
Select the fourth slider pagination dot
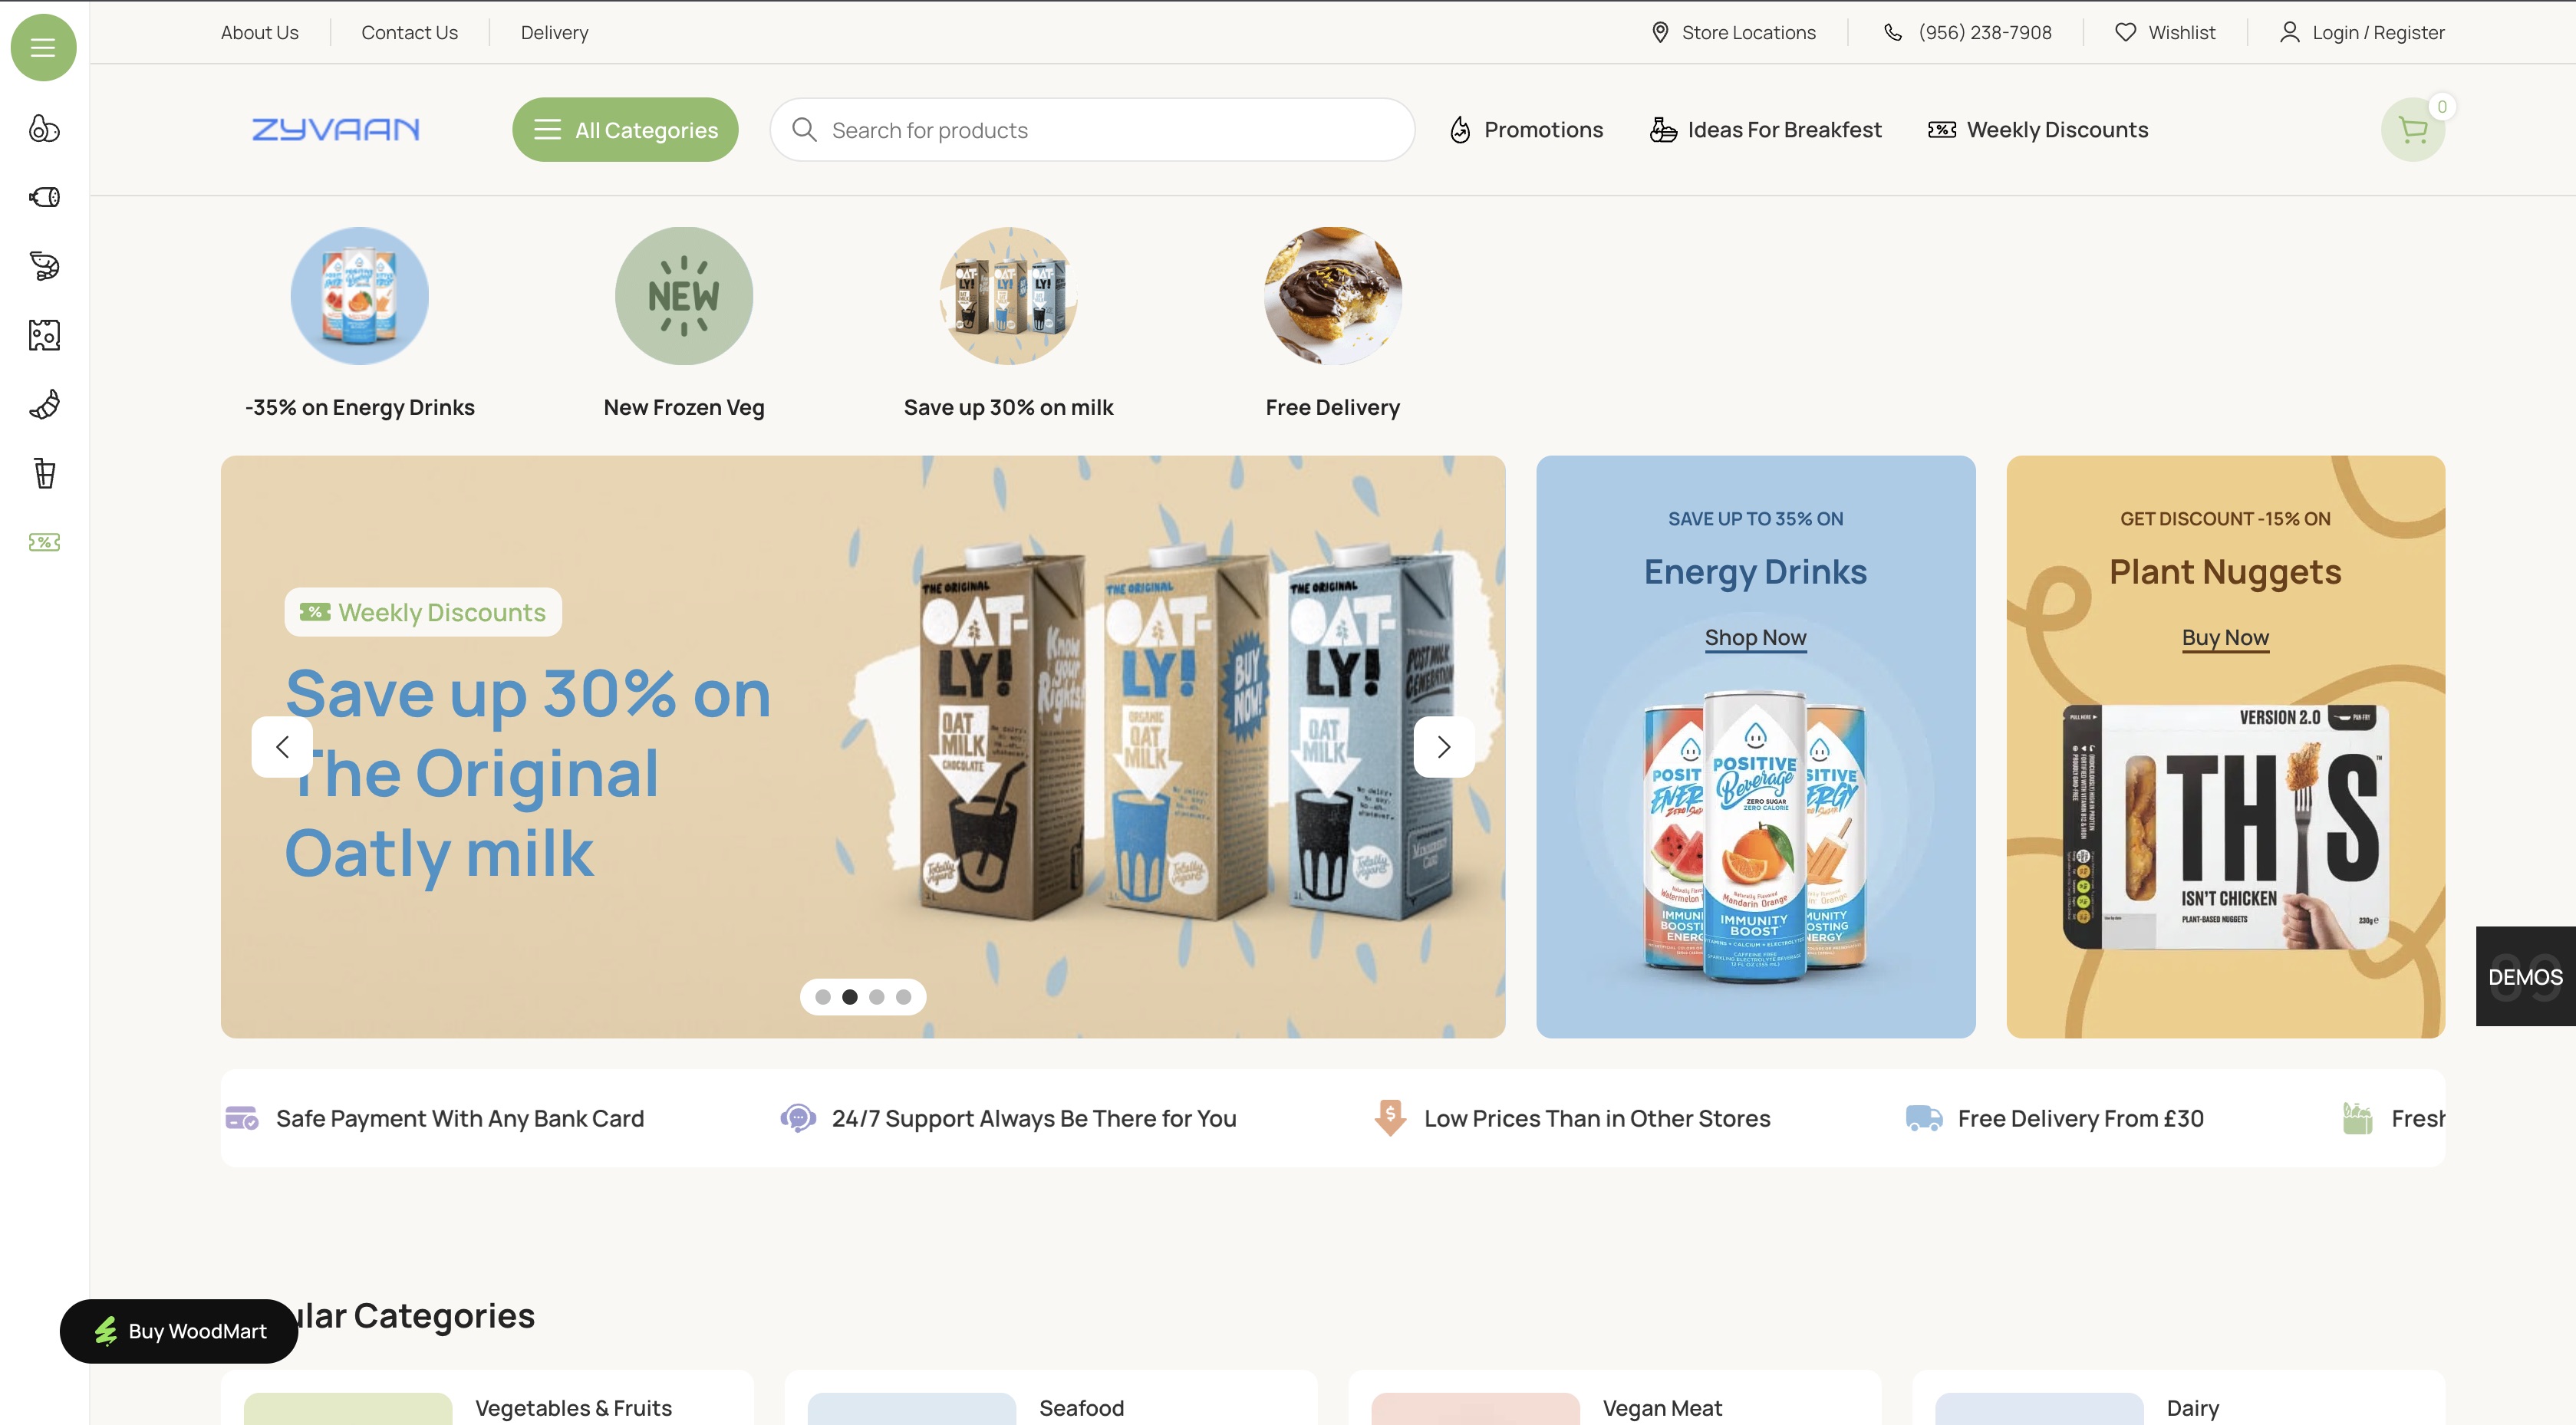[904, 996]
